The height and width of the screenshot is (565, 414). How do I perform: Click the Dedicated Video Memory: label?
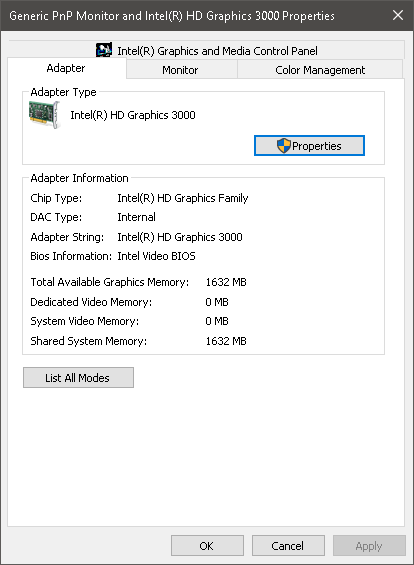[91, 302]
